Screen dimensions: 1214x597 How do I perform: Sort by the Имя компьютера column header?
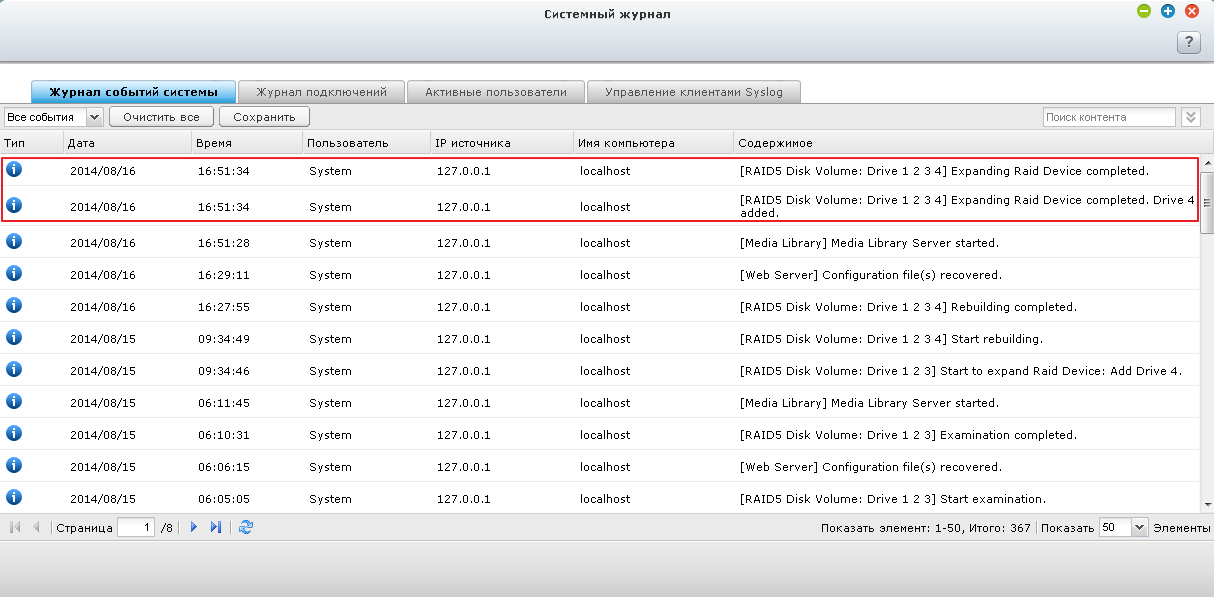(x=654, y=143)
